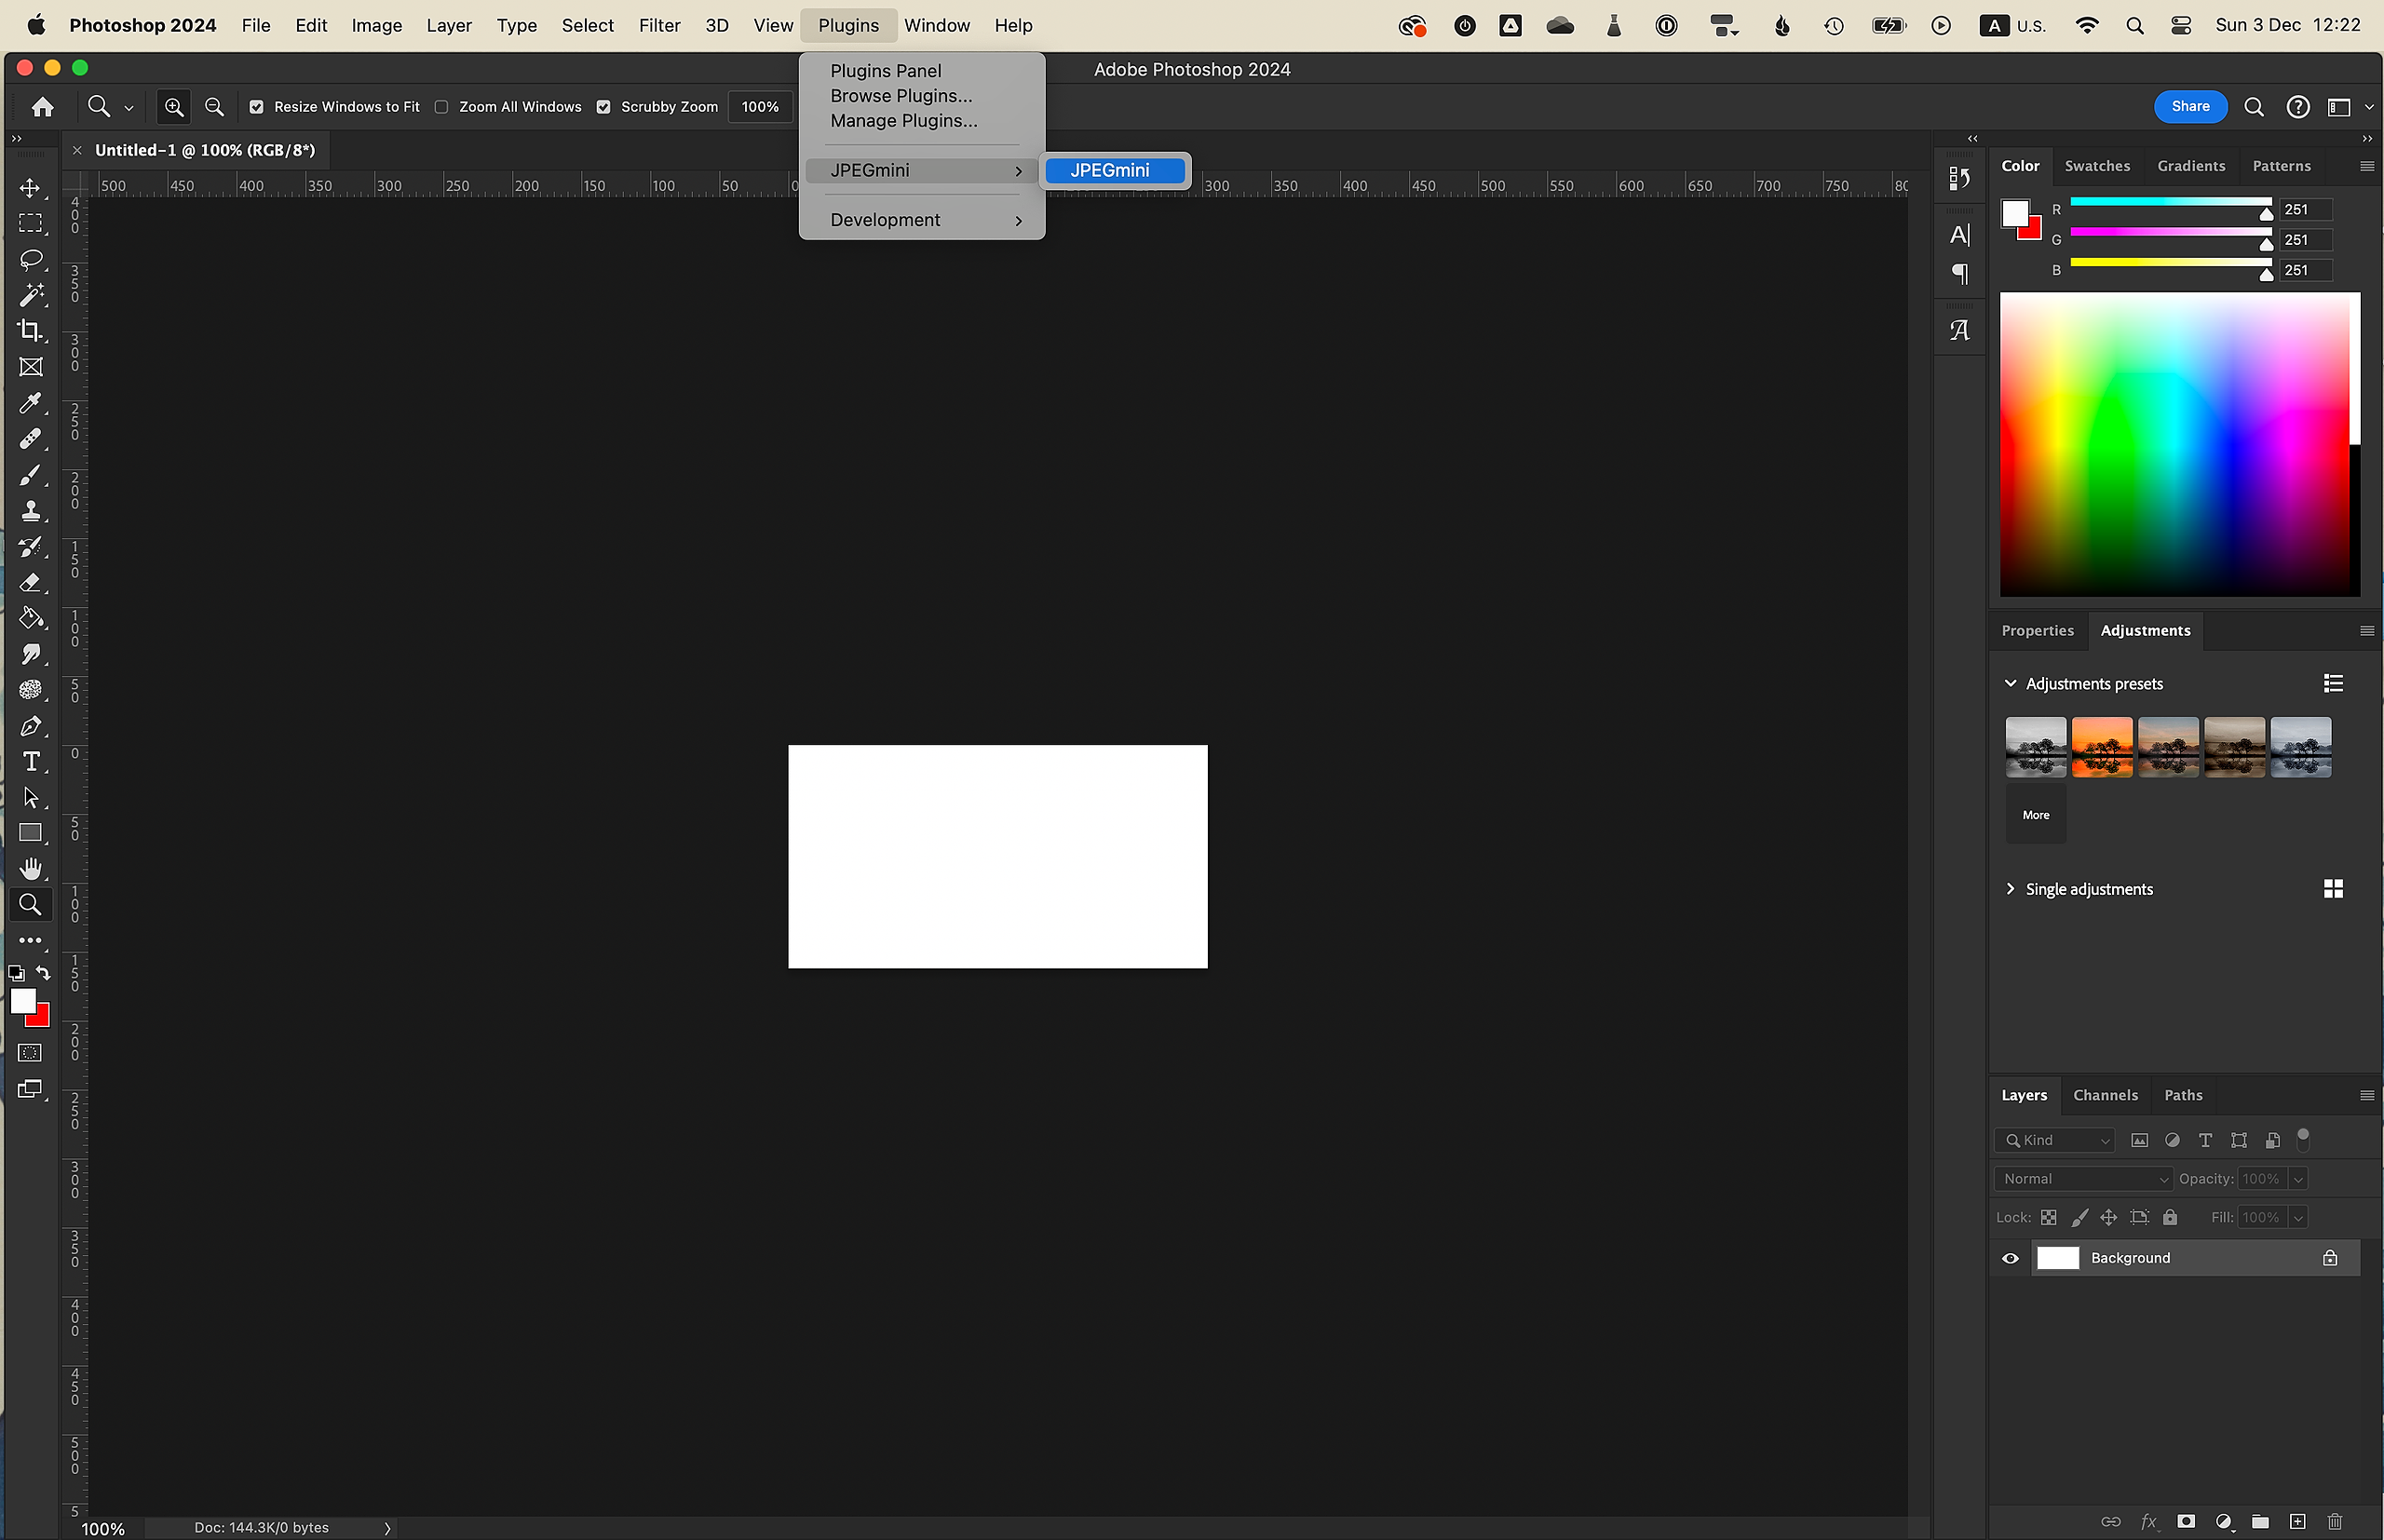
Task: Select the Eyedropper tool
Action: point(30,403)
